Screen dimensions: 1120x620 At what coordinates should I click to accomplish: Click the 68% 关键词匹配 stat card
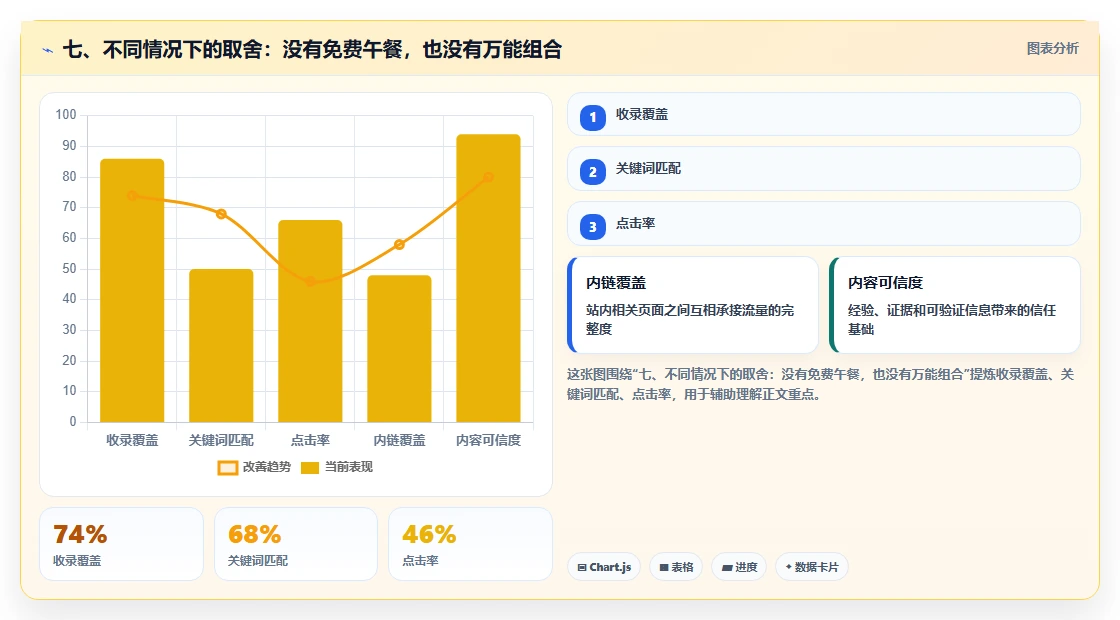pos(296,544)
